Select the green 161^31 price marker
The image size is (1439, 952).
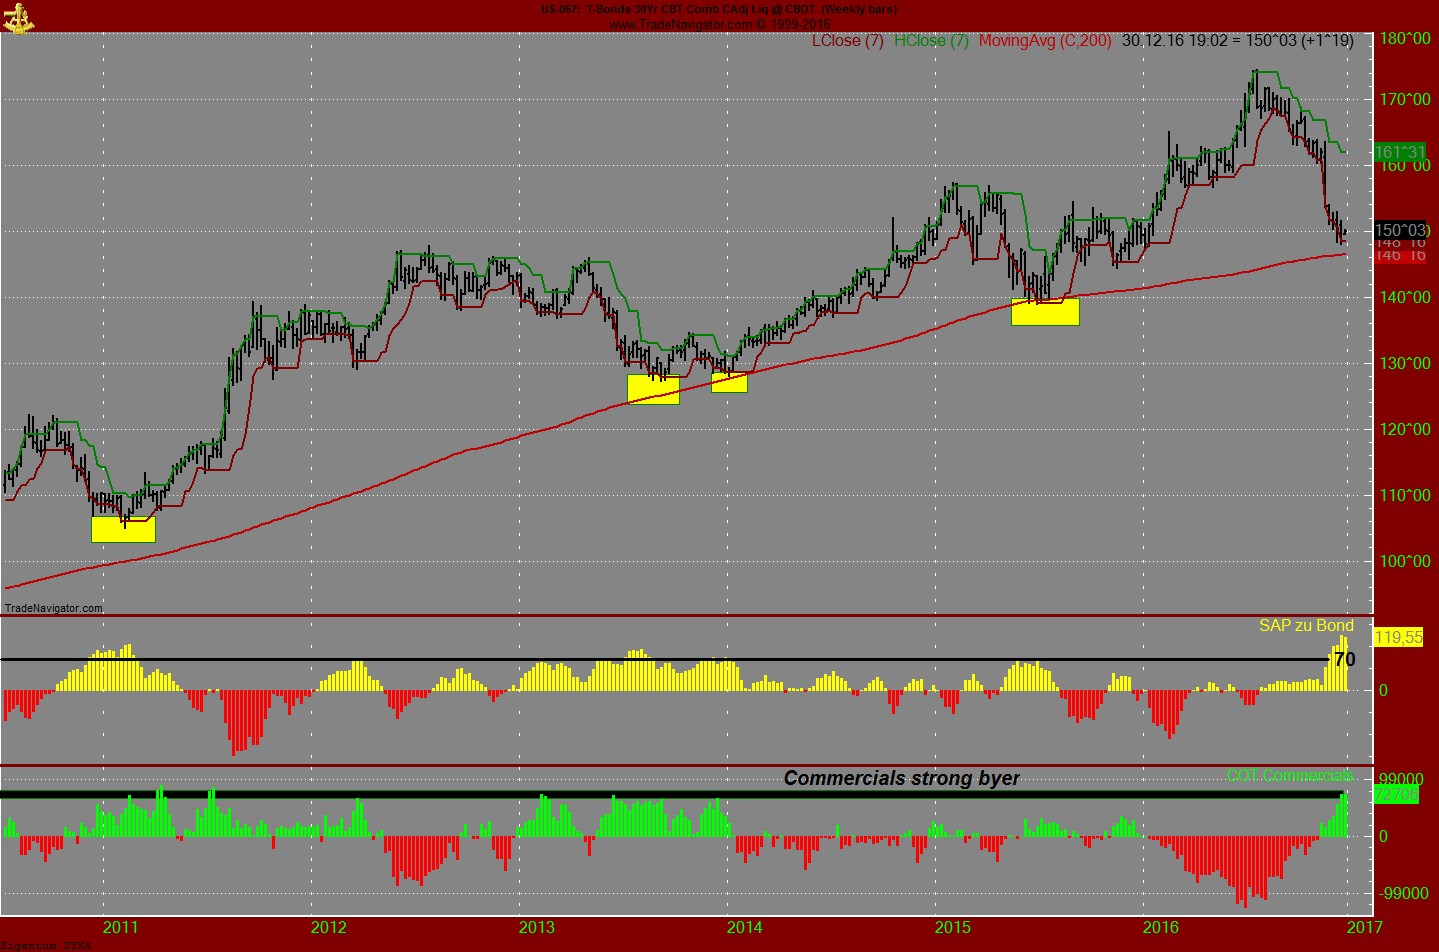[1399, 152]
